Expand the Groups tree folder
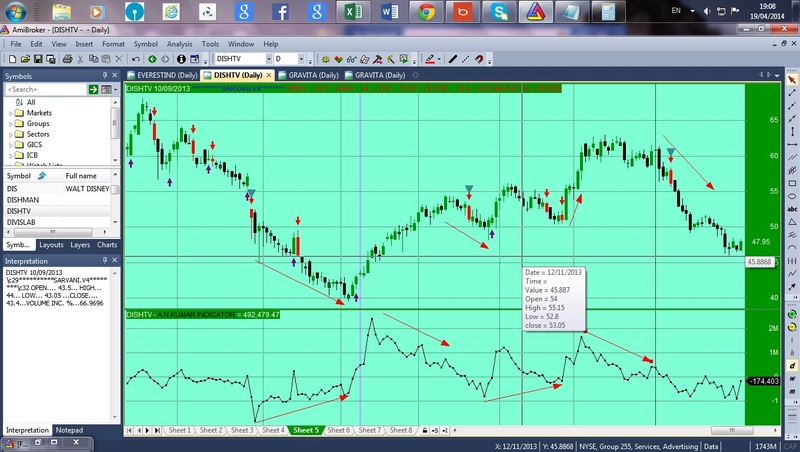 (x=11, y=124)
